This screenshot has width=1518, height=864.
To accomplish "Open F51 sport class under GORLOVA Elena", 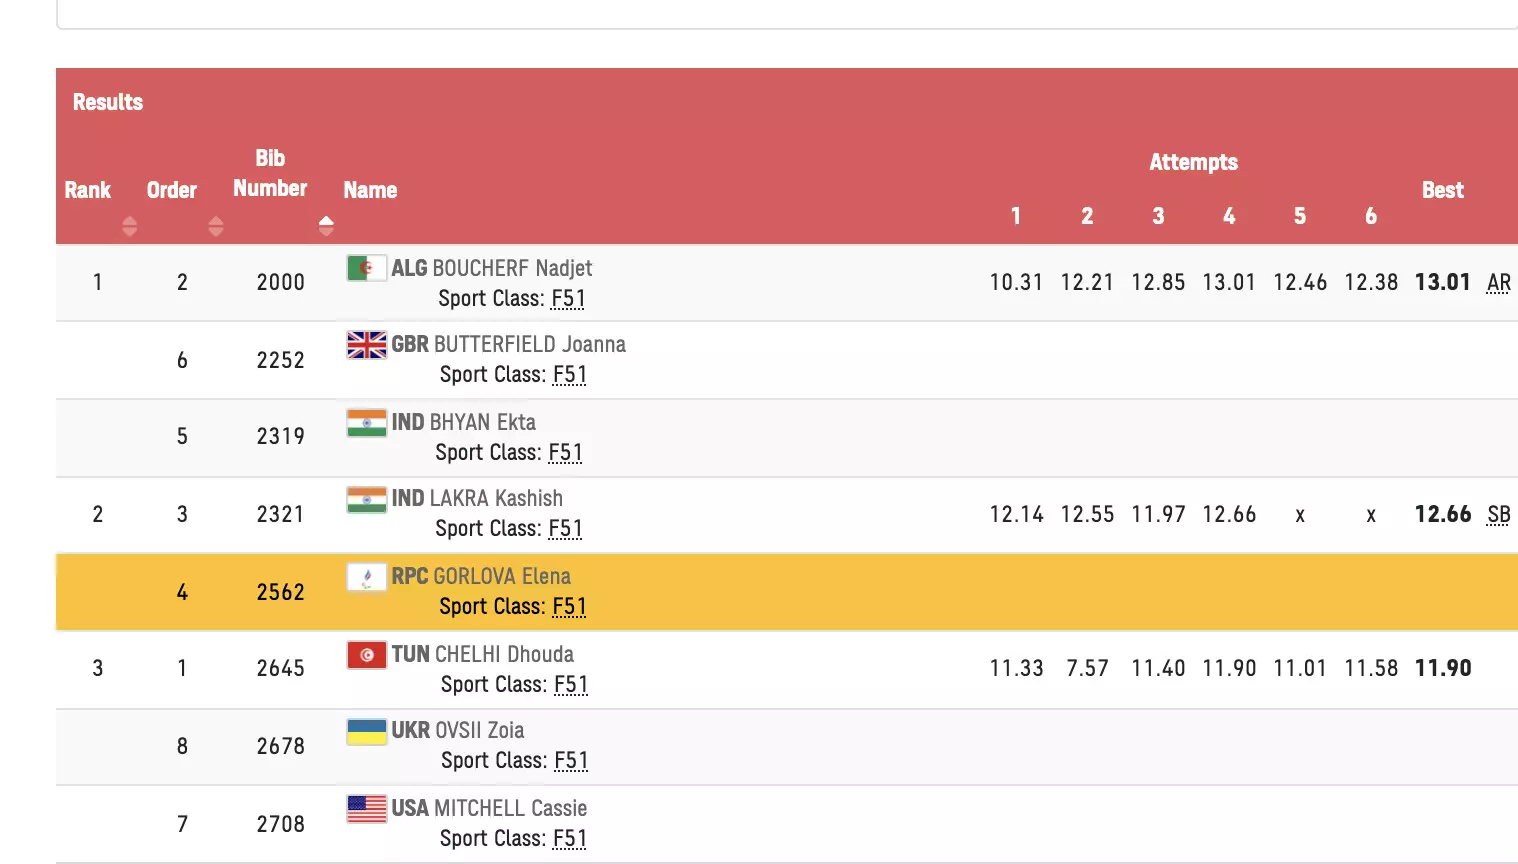I will 569,607.
